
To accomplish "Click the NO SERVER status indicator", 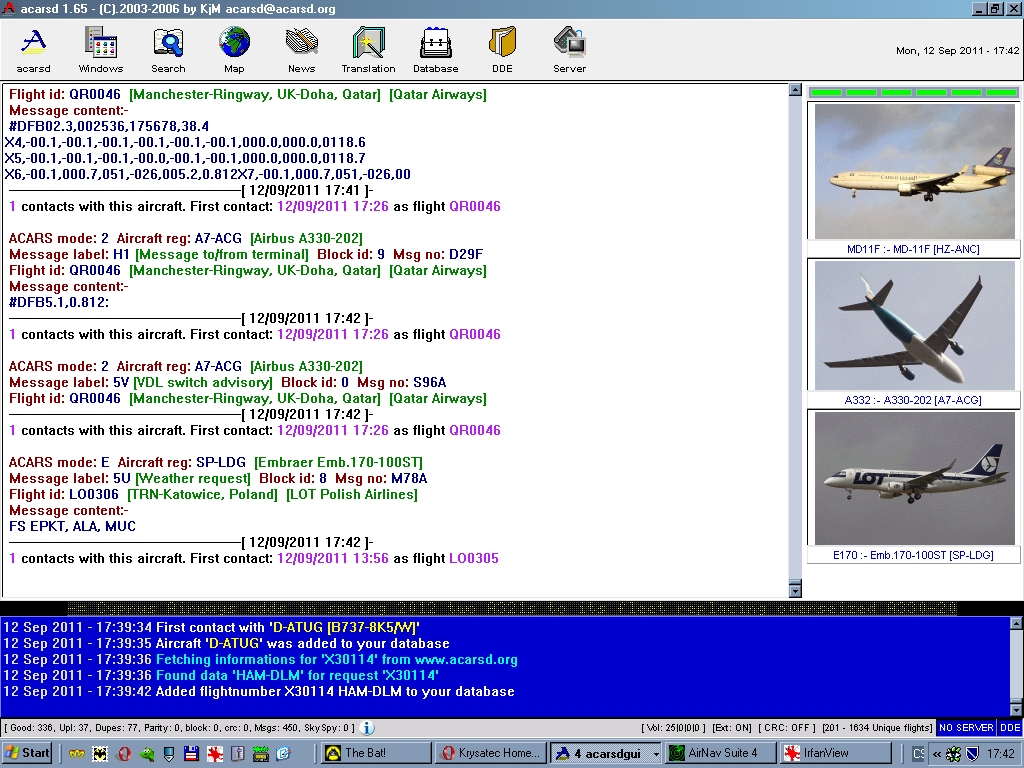I will click(x=966, y=728).
